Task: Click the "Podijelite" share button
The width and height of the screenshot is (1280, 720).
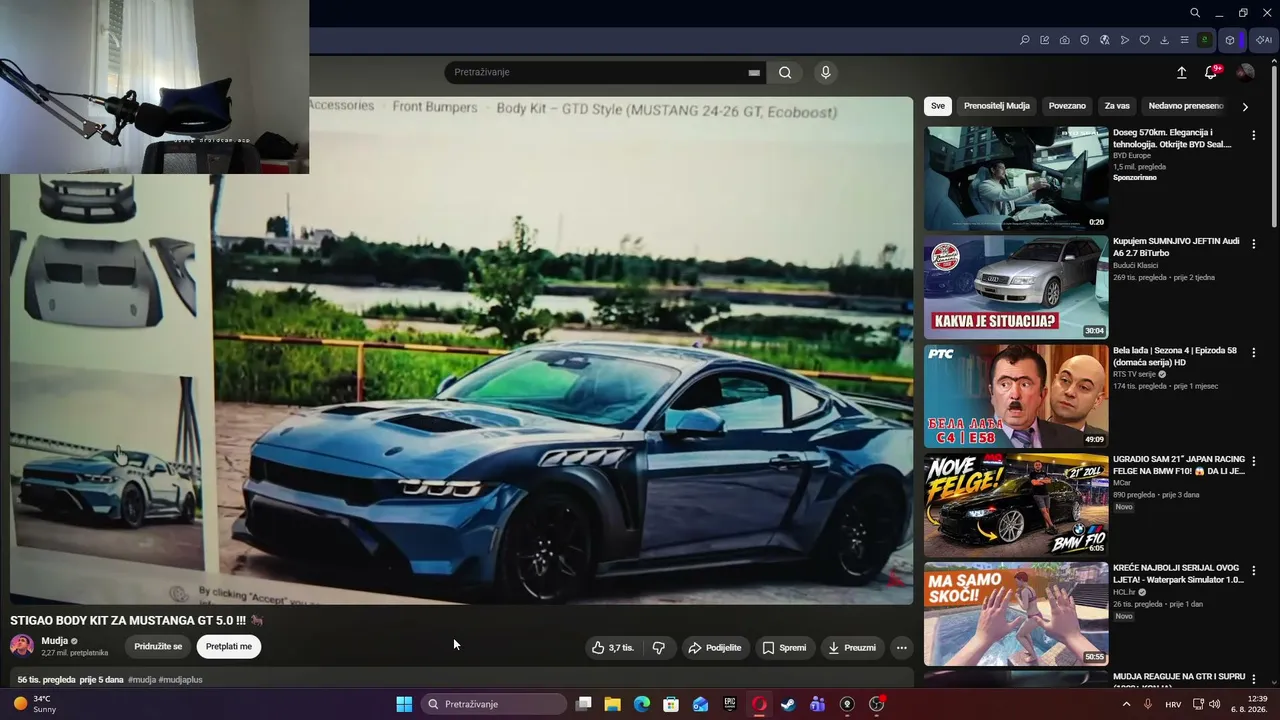Action: tap(716, 648)
